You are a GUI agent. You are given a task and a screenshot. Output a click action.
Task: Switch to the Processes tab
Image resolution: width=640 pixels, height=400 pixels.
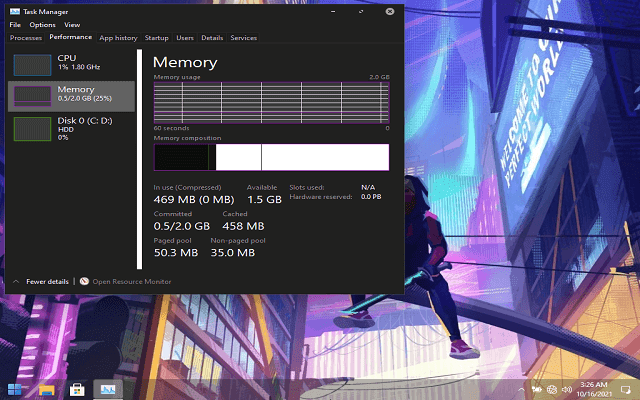click(26, 38)
